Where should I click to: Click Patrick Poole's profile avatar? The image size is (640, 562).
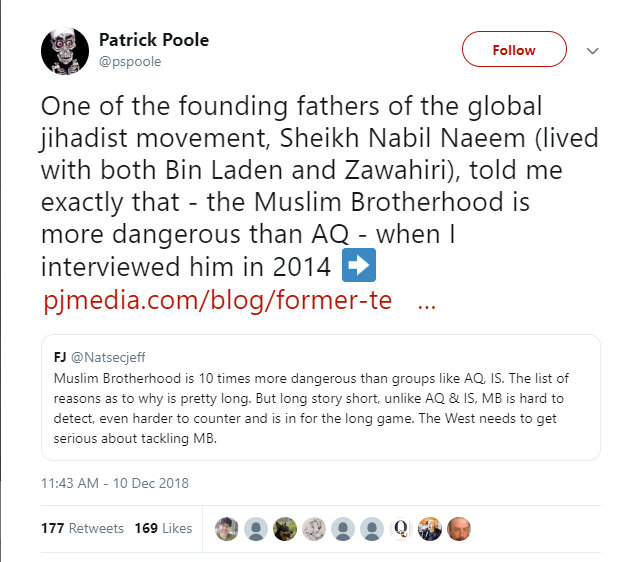[x=65, y=49]
